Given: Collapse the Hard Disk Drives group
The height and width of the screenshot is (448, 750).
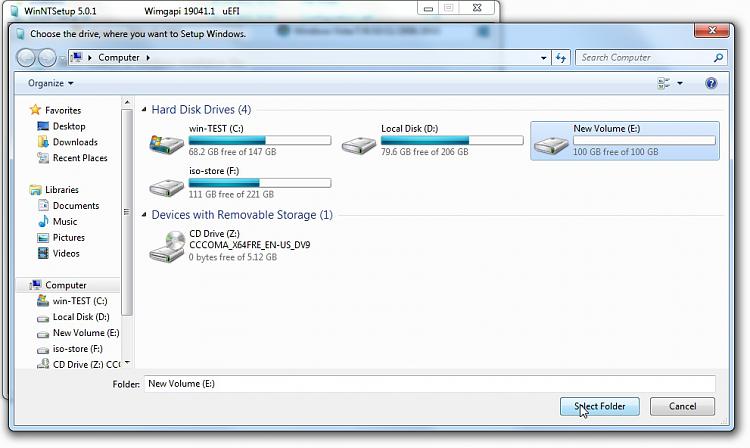Looking at the screenshot, I should pyautogui.click(x=144, y=109).
